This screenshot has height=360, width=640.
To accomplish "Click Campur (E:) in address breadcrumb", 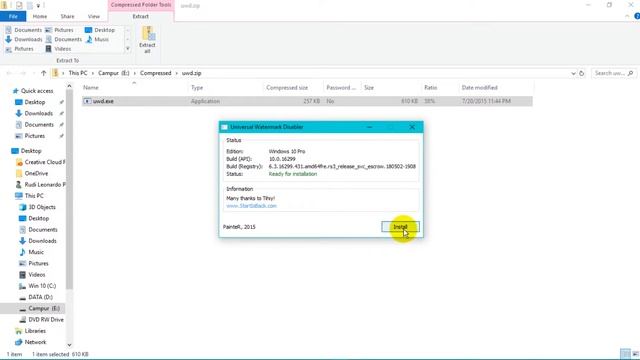I will (x=113, y=73).
